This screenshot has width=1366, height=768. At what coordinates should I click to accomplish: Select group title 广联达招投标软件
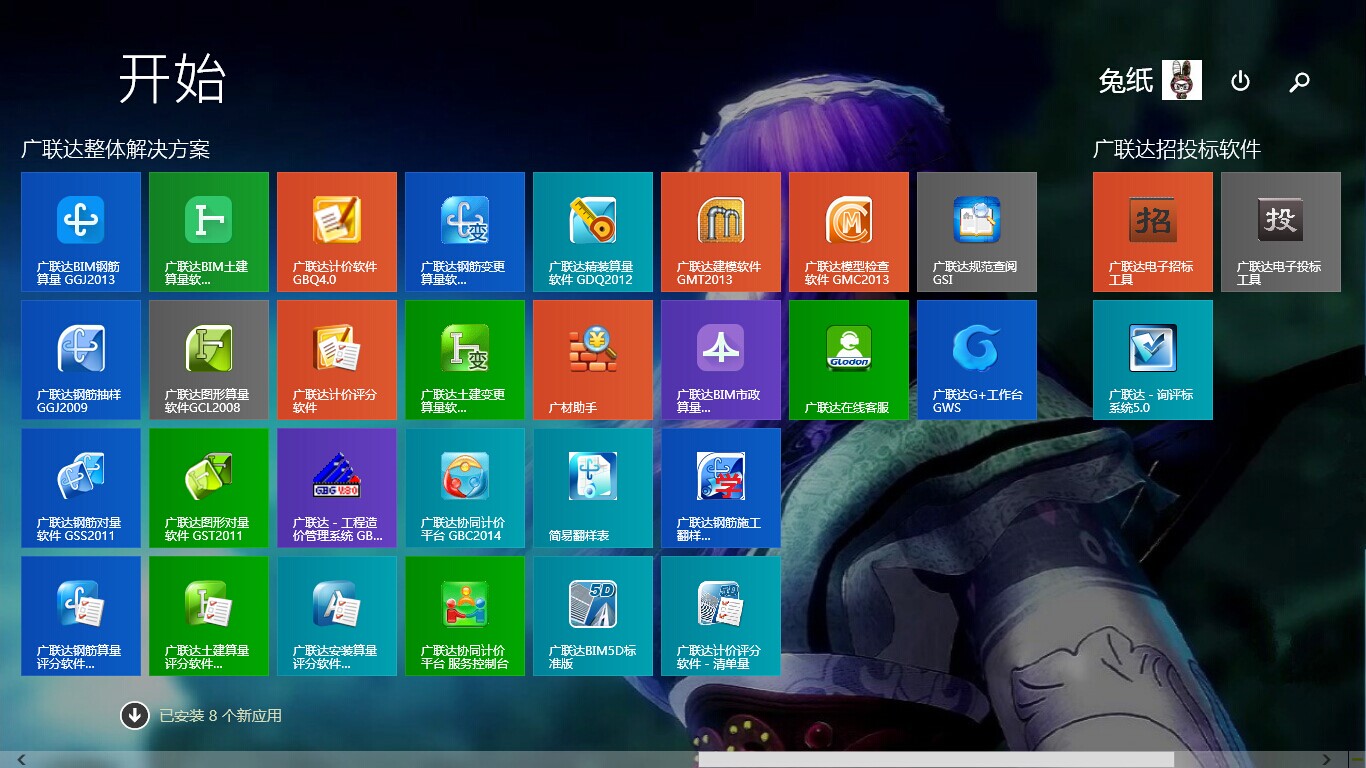pos(1177,150)
